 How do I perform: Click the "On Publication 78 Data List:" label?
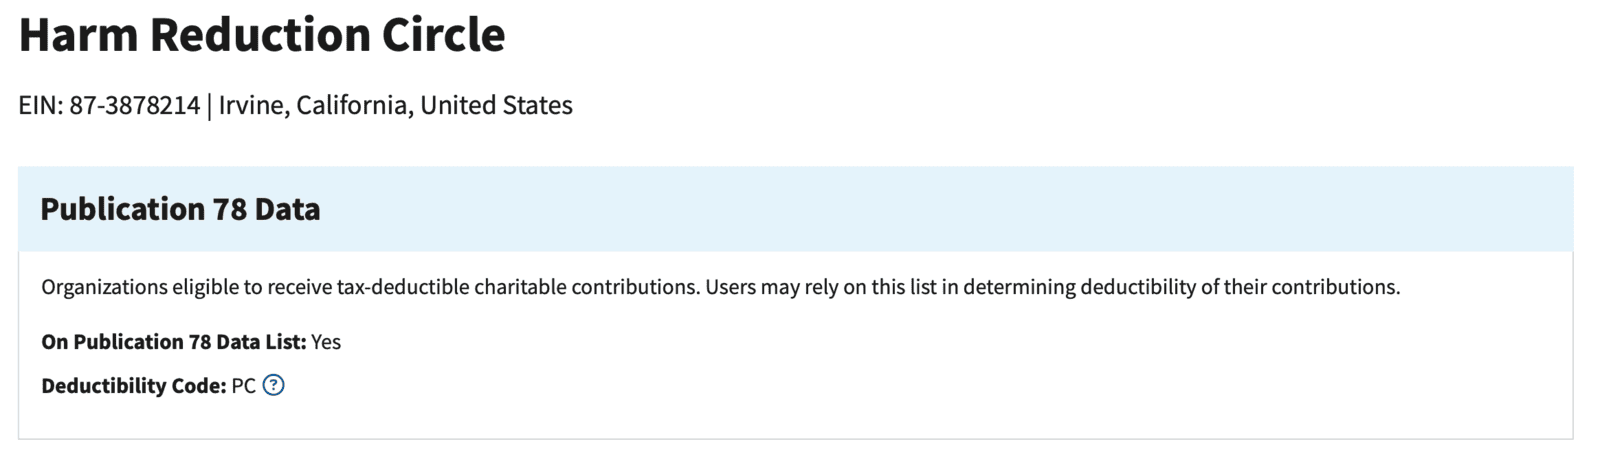click(x=173, y=342)
